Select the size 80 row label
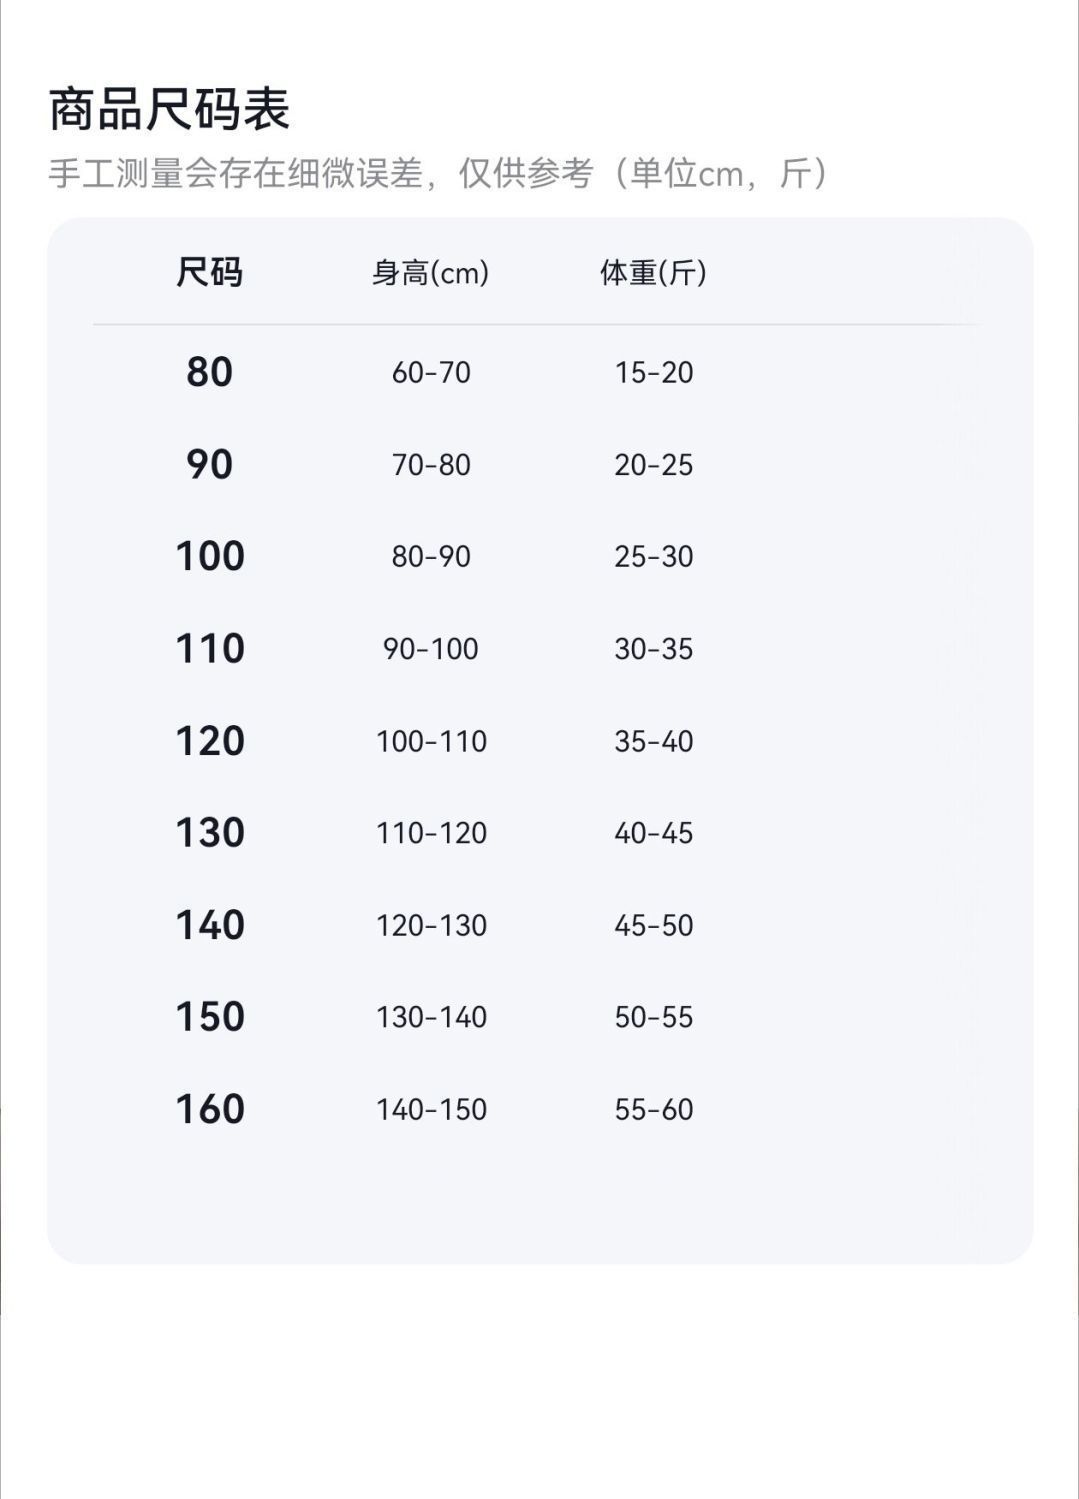 tap(210, 372)
